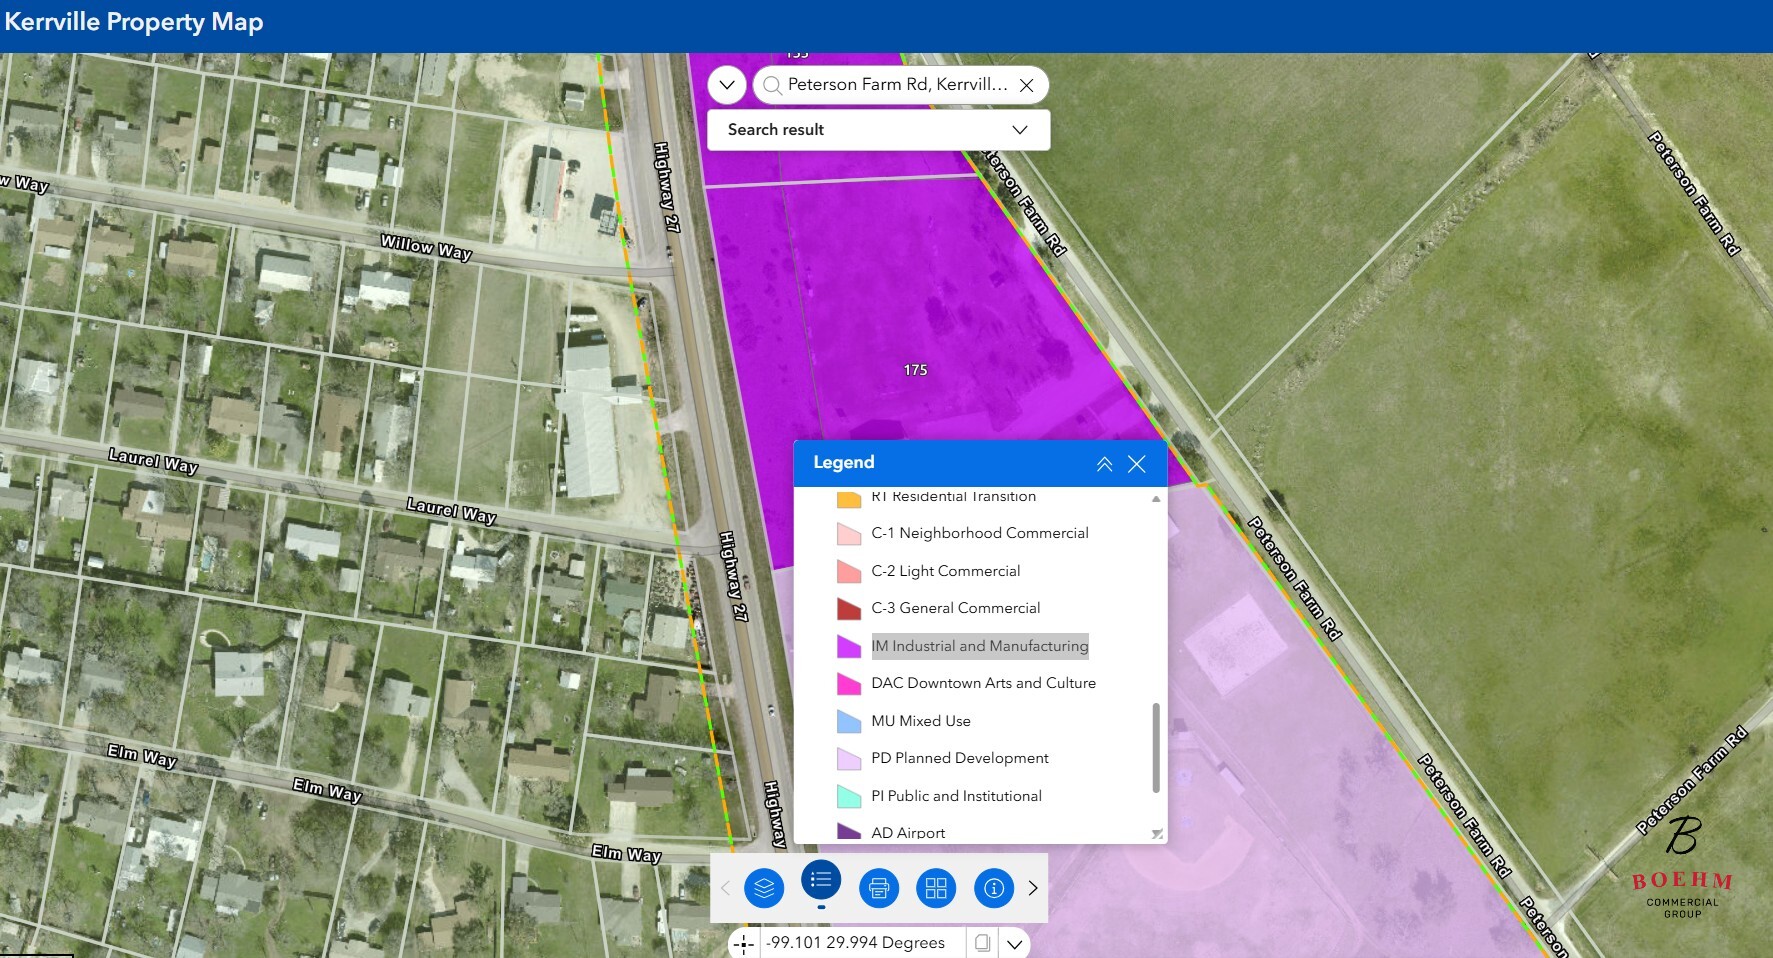Open coordinate format dropdown arrow
1773x958 pixels.
point(1014,943)
